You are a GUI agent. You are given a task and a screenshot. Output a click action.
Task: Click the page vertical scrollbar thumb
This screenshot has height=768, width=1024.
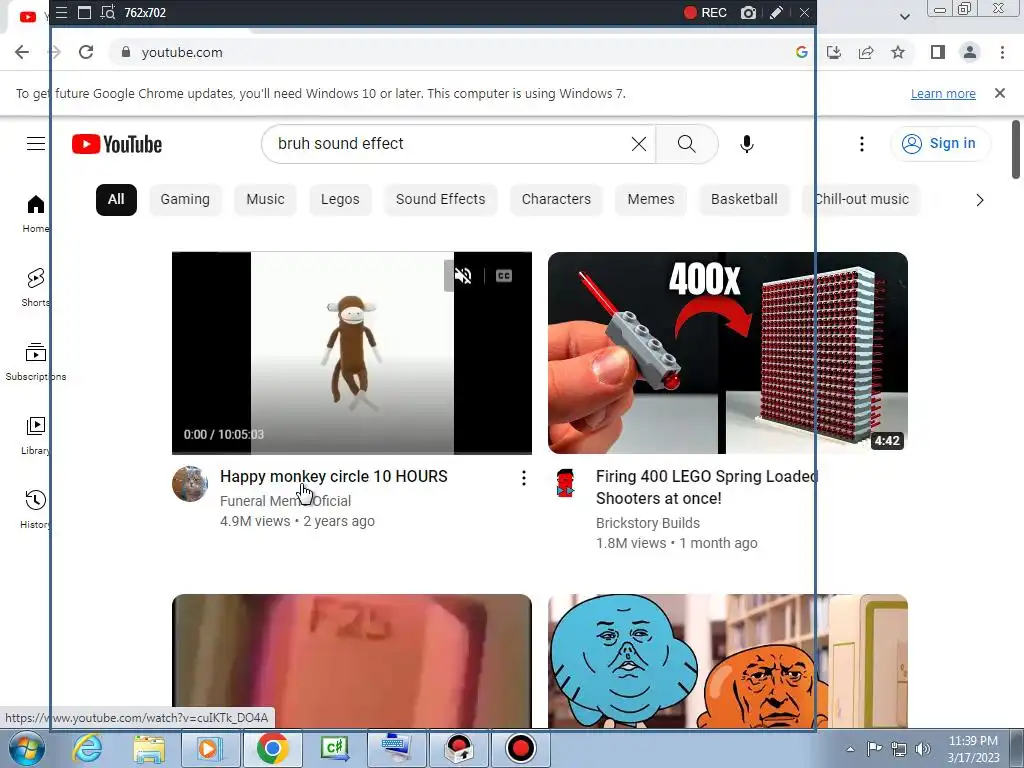coord(1016,149)
